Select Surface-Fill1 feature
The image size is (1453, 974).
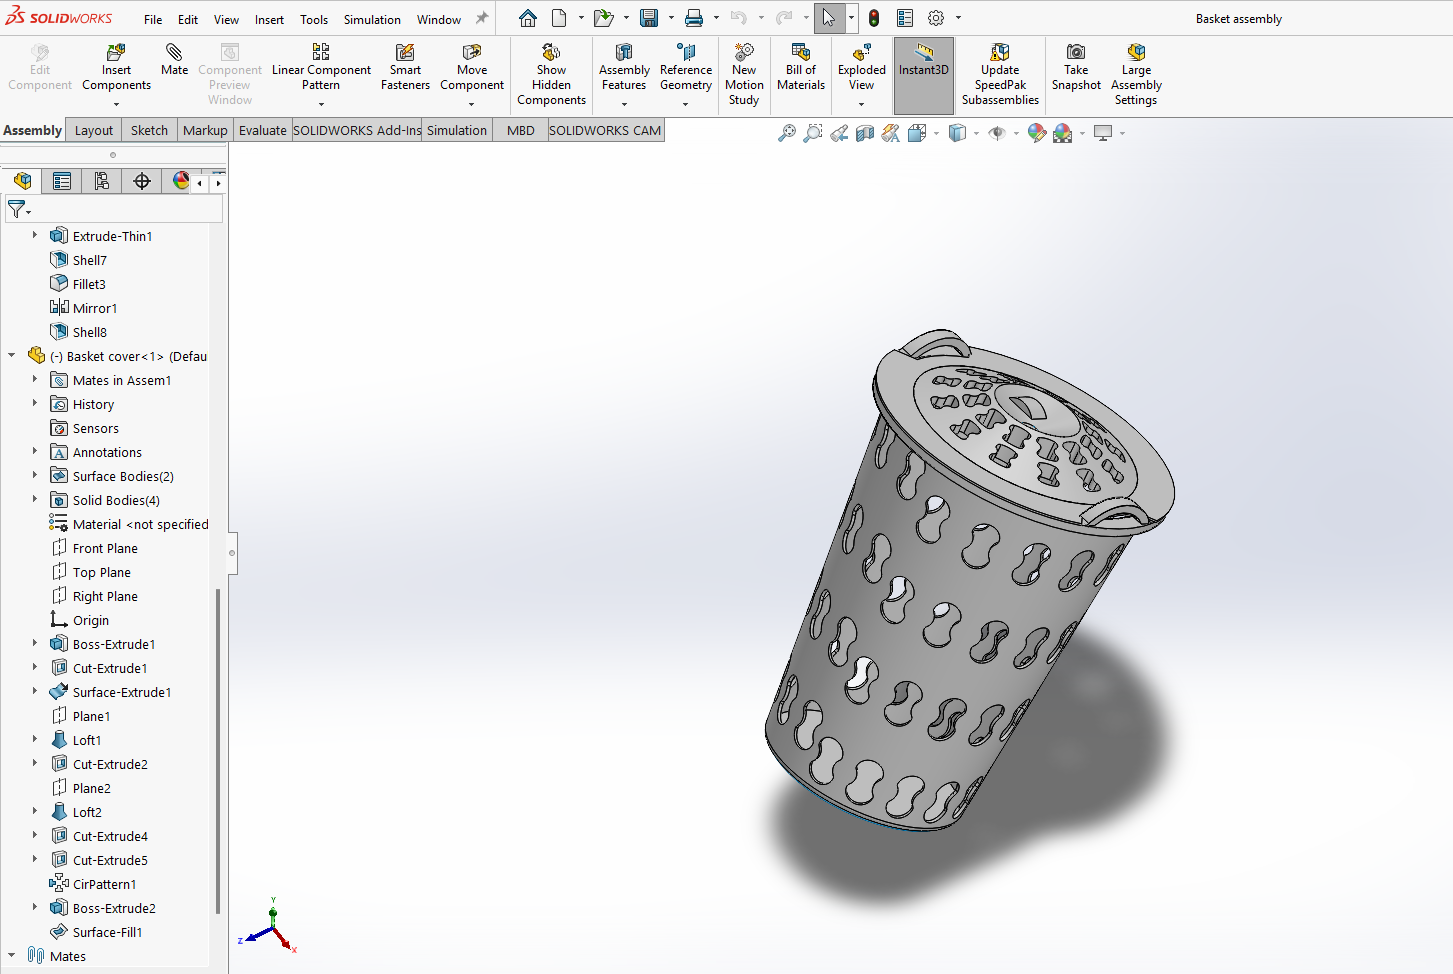point(107,932)
